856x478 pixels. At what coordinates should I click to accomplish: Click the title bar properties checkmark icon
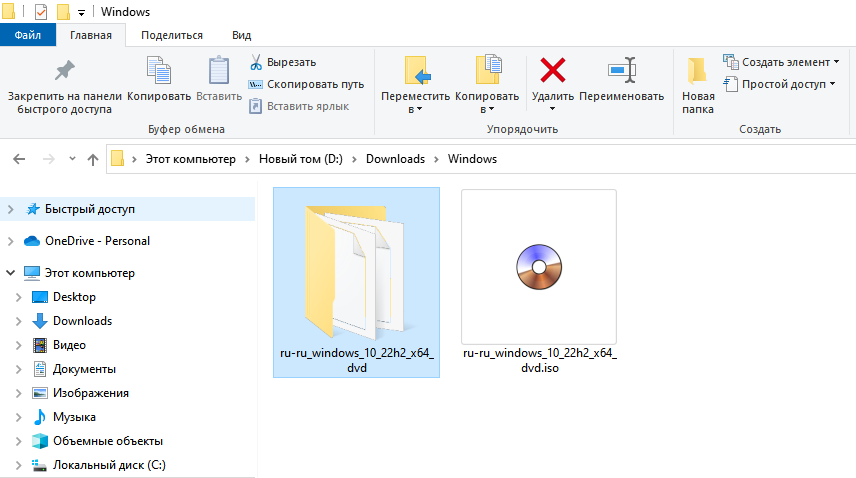[x=41, y=11]
